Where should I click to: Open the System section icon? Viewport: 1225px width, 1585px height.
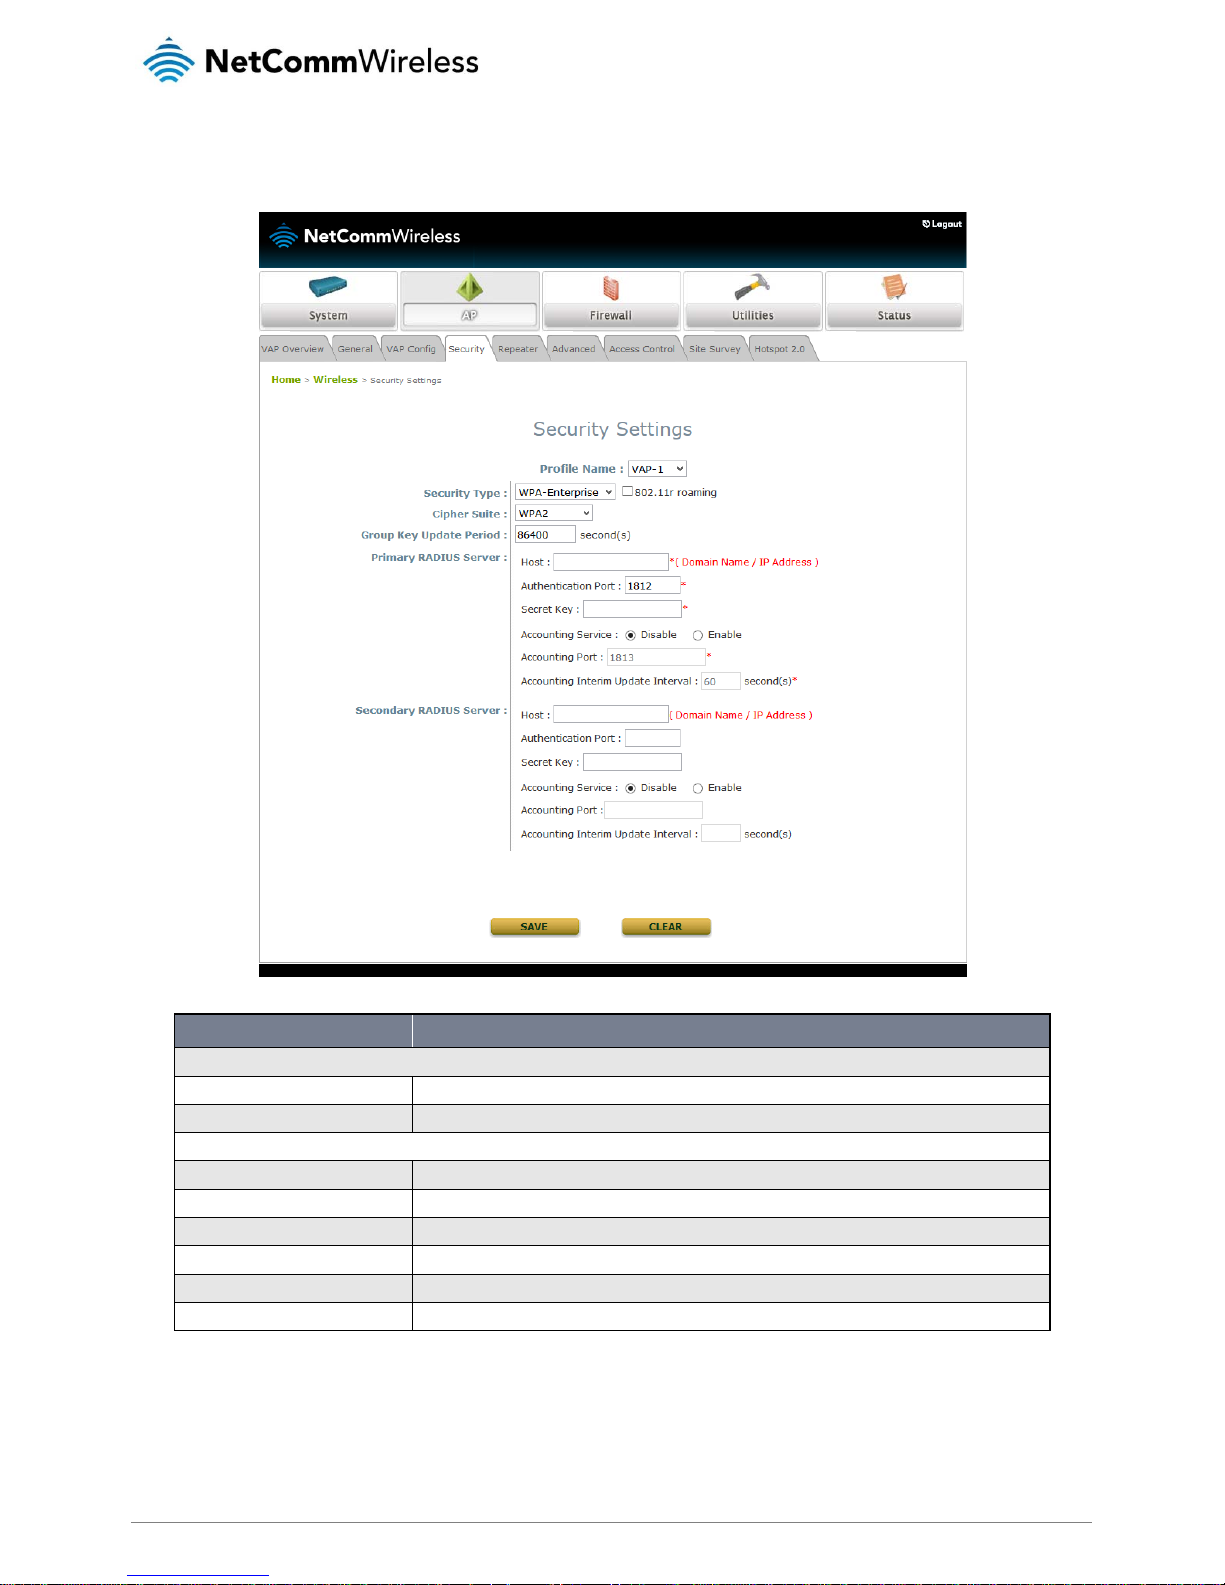coord(328,287)
